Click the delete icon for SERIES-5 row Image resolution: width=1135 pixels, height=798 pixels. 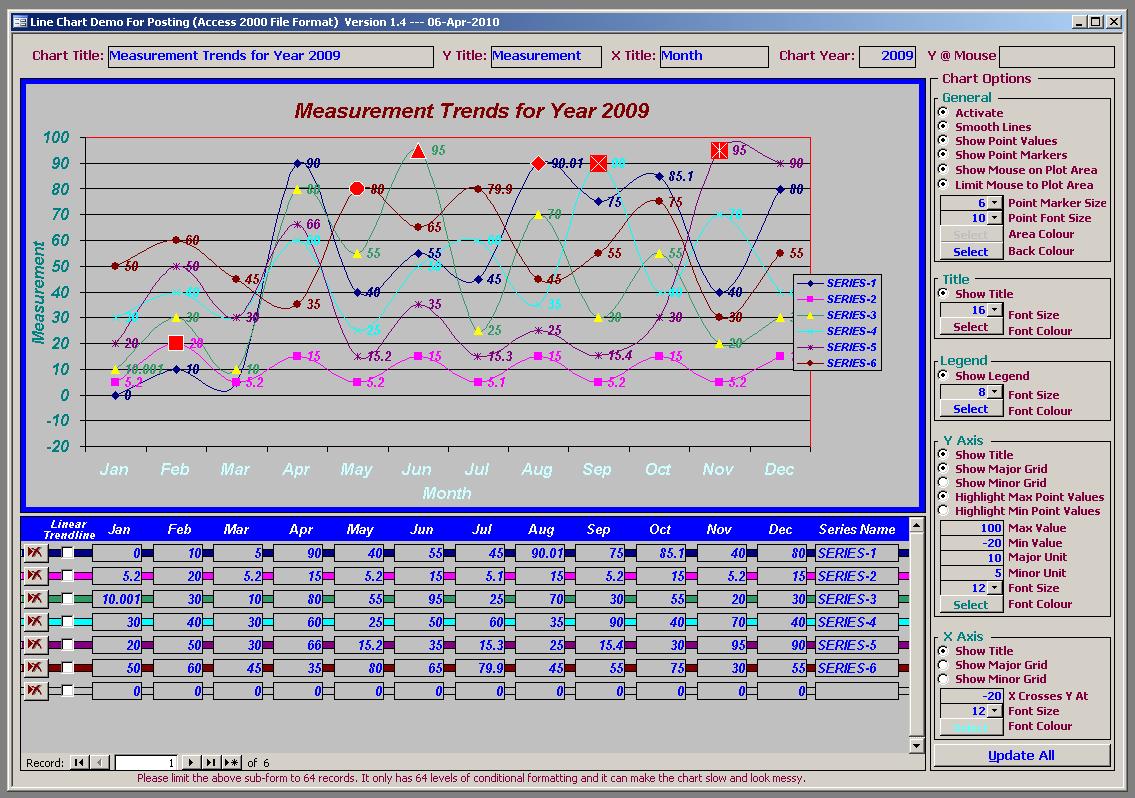pos(35,645)
